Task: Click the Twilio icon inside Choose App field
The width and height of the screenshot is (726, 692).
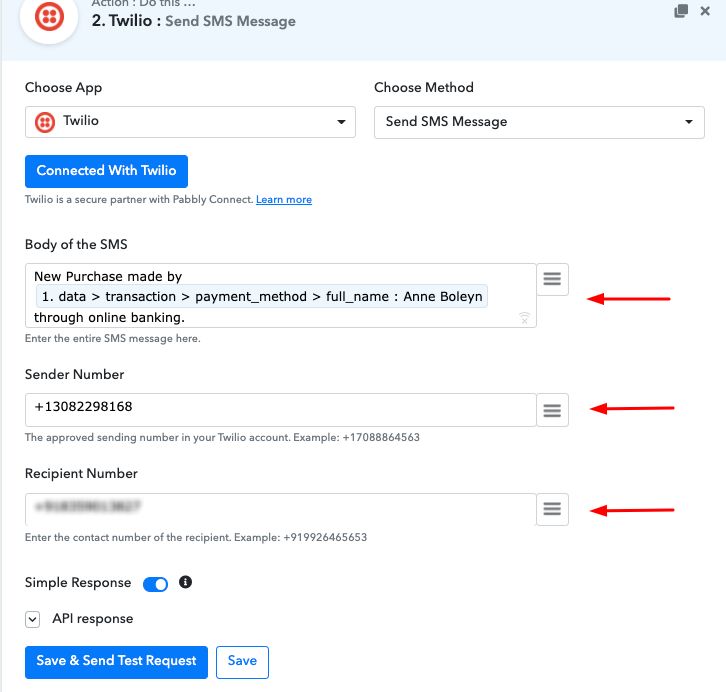Action: (x=45, y=122)
